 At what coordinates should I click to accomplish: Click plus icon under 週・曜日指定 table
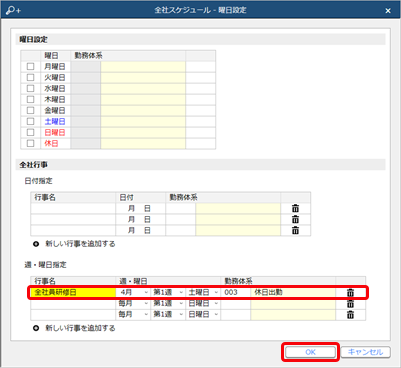pos(36,328)
